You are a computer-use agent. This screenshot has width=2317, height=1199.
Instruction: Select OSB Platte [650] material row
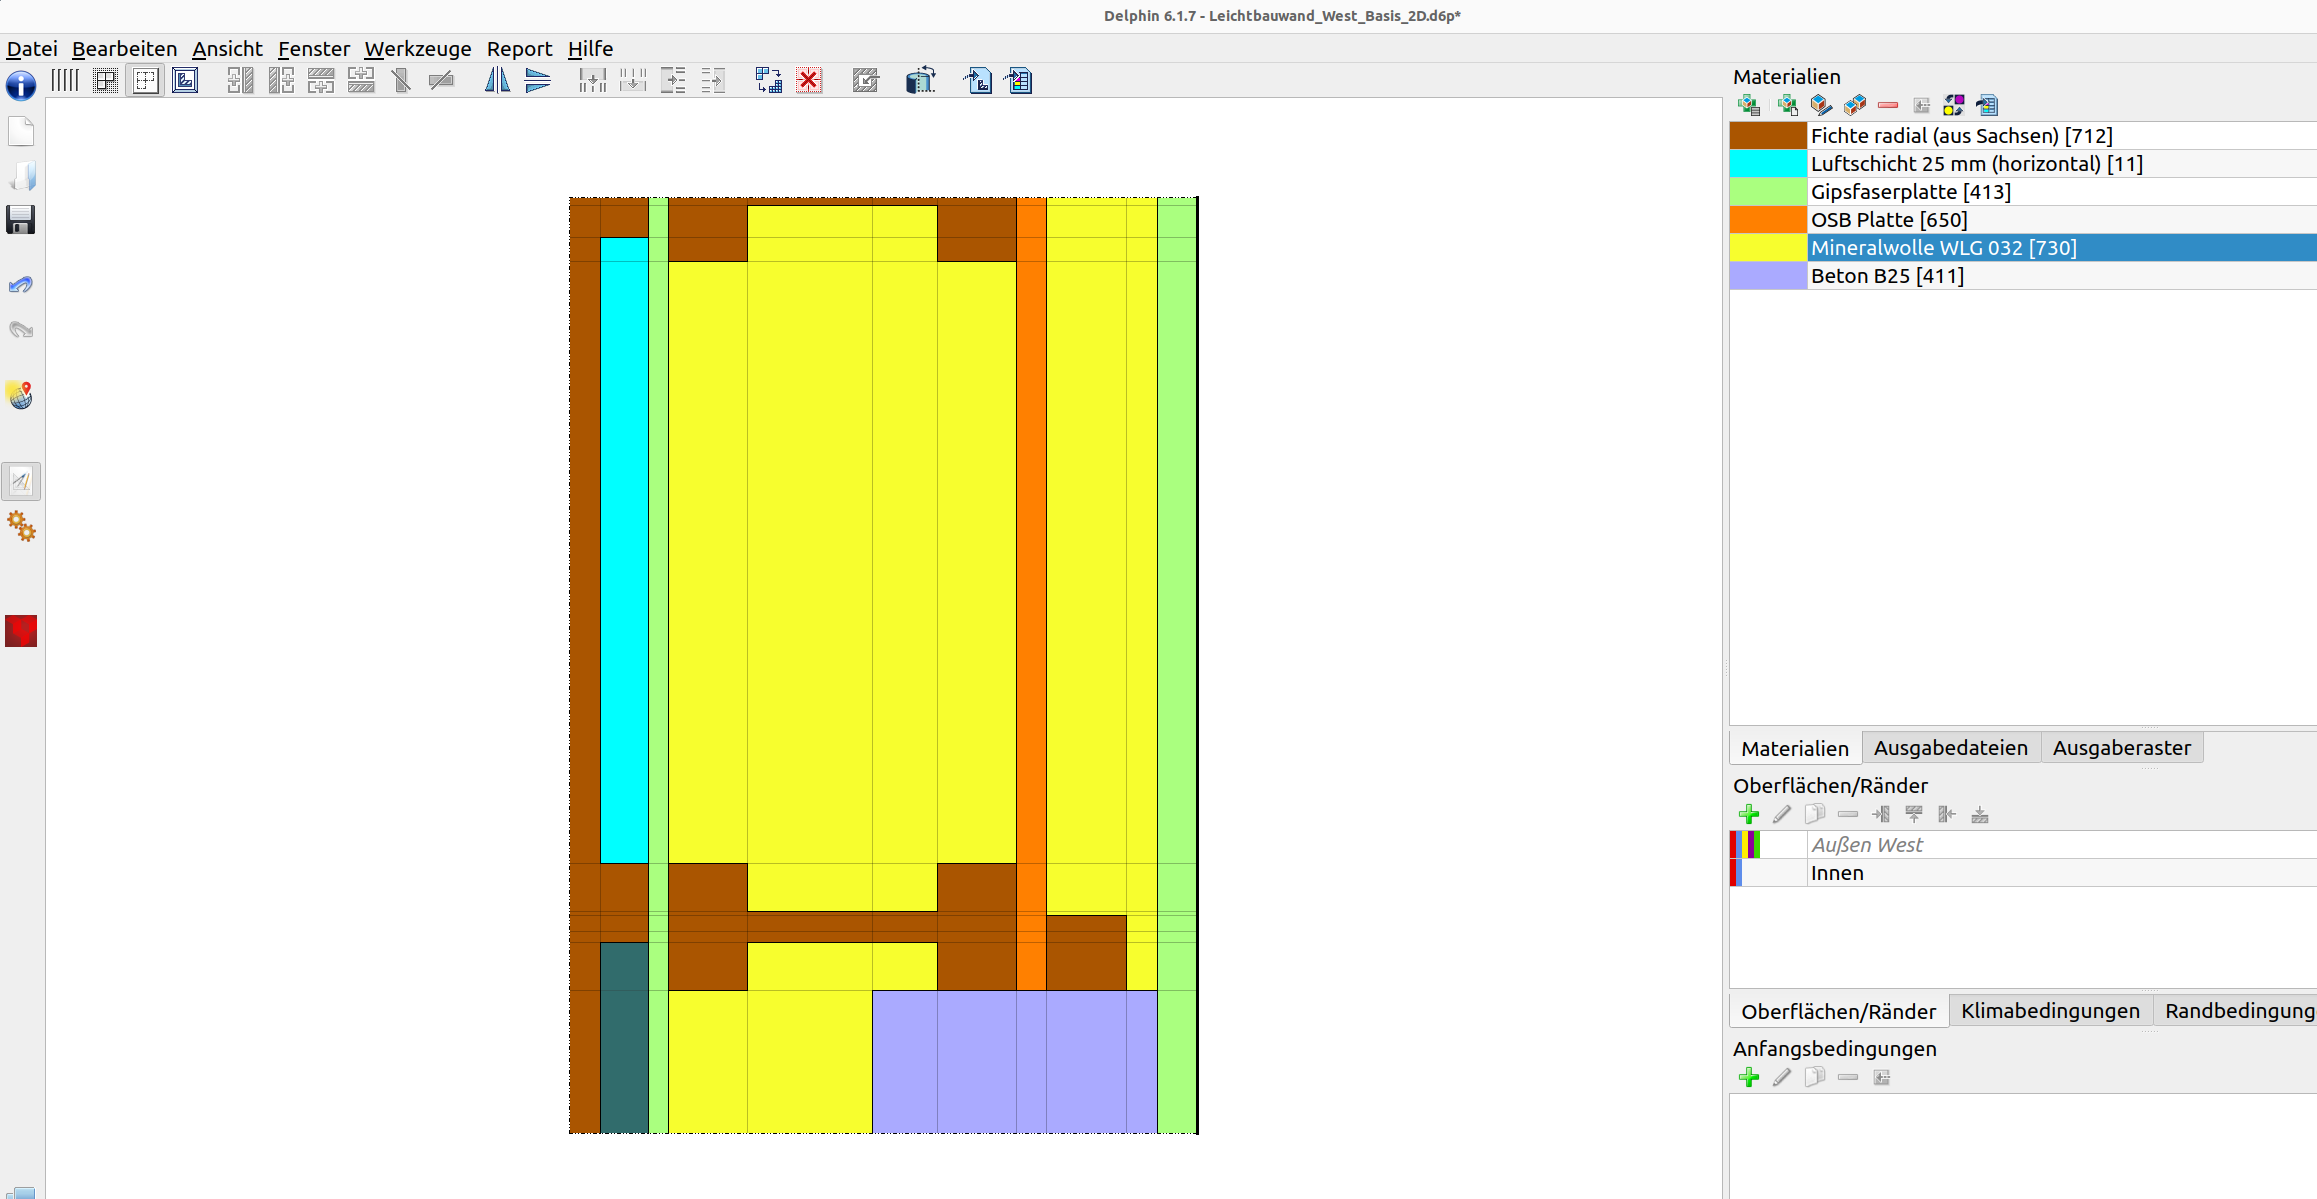(x=2023, y=219)
